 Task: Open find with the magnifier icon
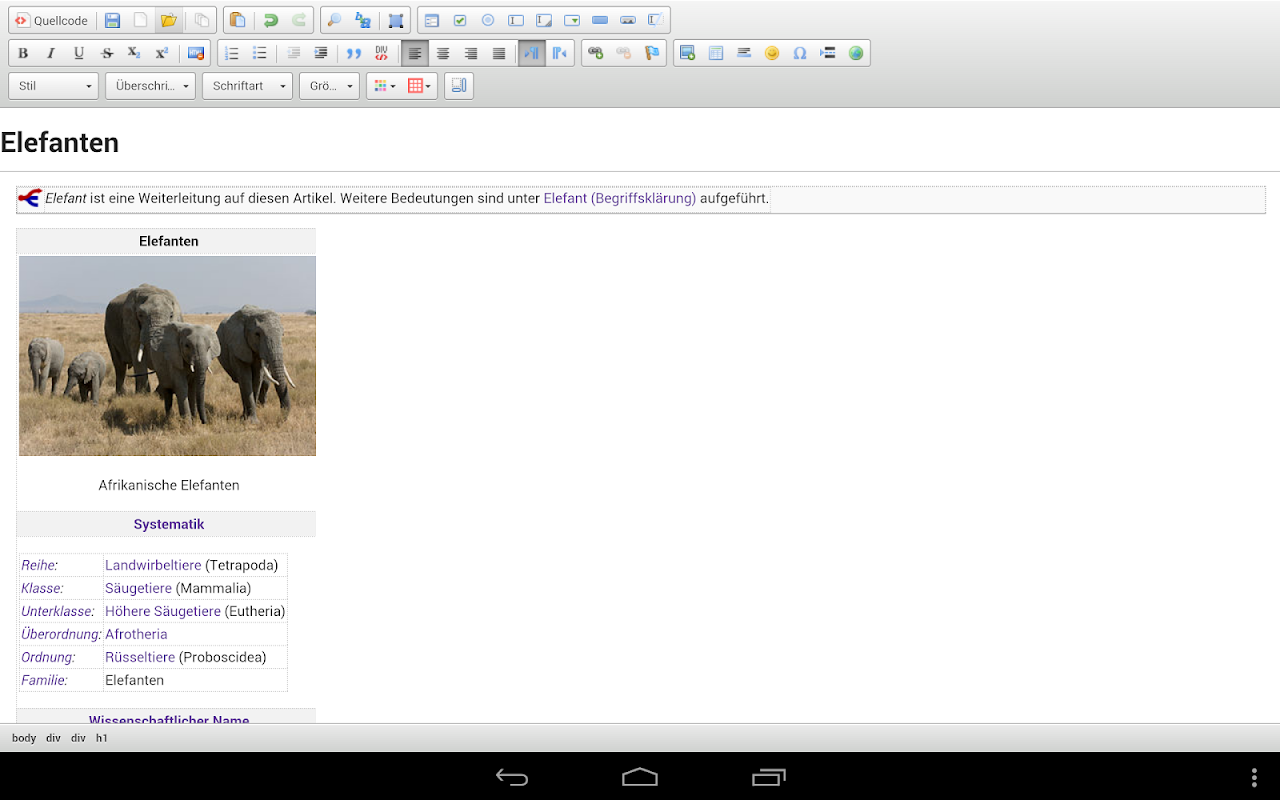(335, 20)
